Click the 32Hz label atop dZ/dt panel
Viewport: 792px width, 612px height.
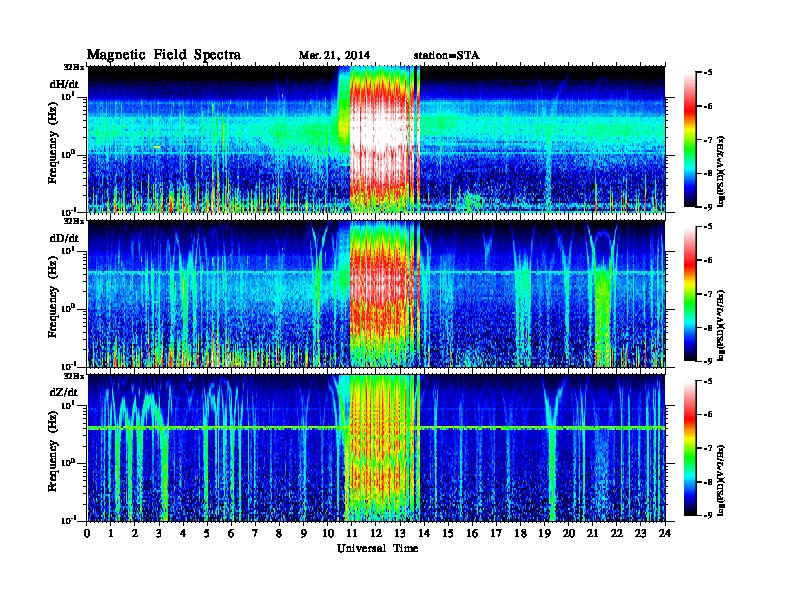pyautogui.click(x=74, y=376)
